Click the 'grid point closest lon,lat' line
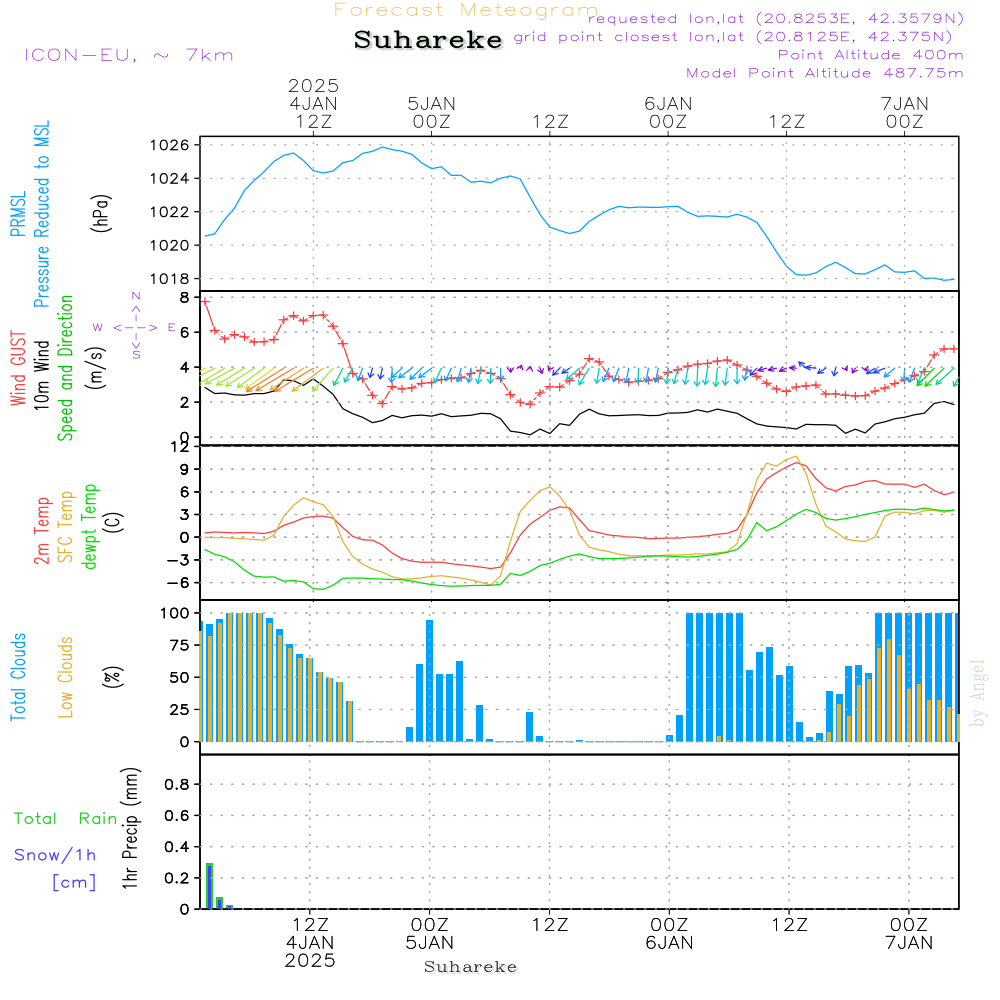This screenshot has width=1000, height=1000. coord(733,37)
